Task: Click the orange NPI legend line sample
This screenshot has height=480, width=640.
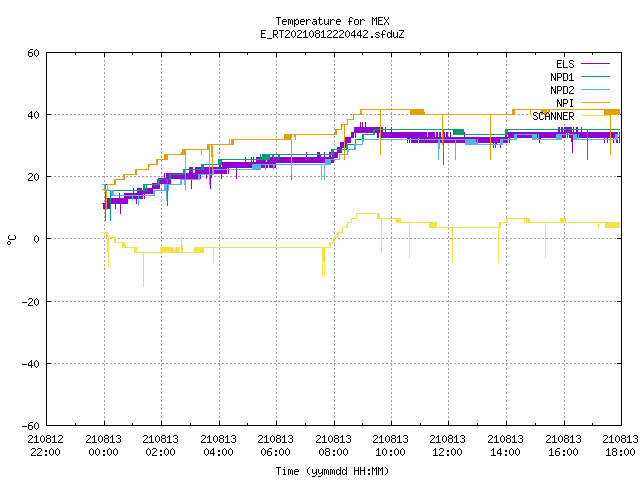Action: click(x=595, y=103)
